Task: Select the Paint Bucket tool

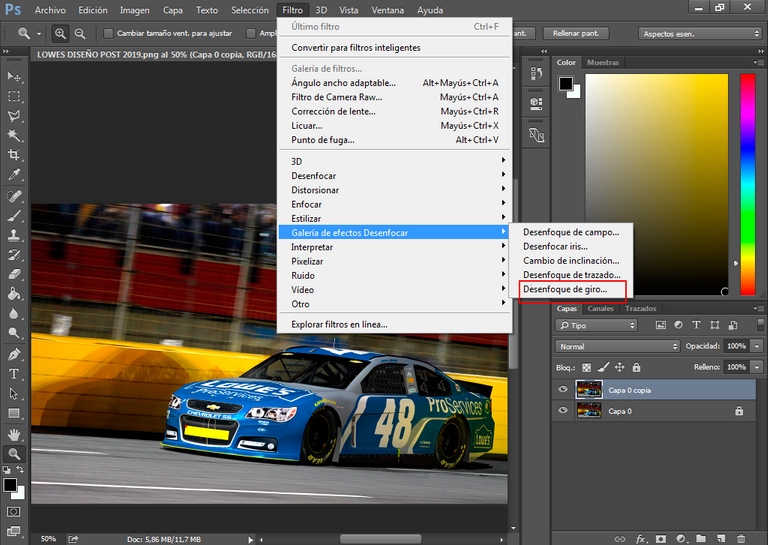Action: pyautogui.click(x=14, y=294)
